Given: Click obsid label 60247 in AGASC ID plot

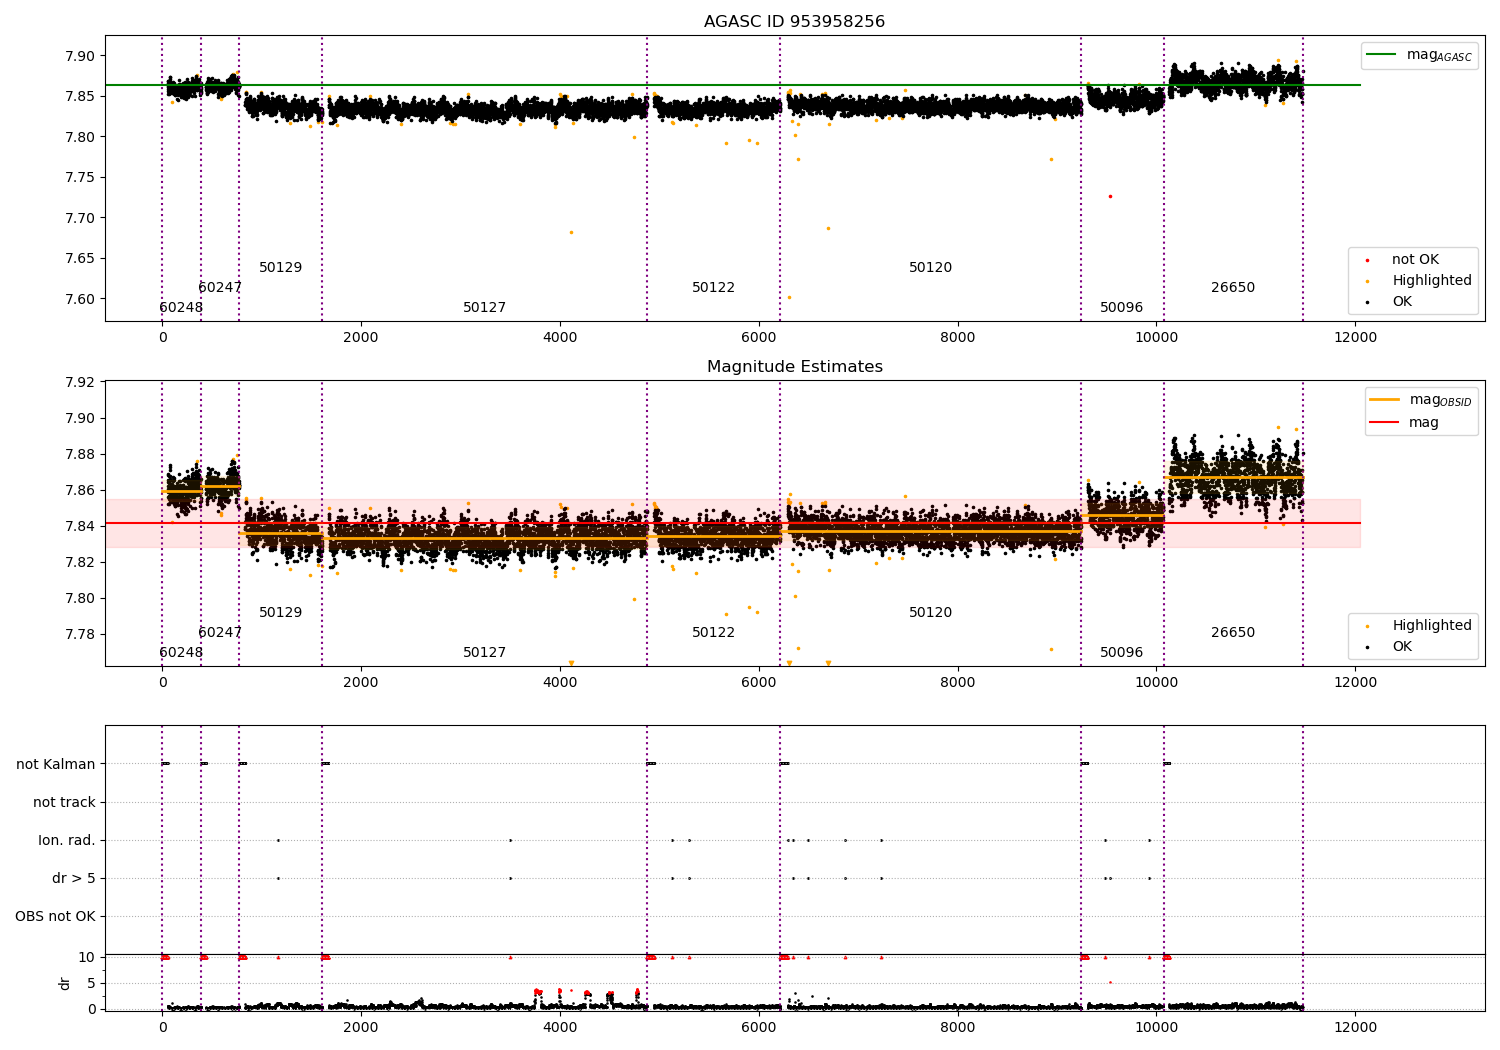Looking at the screenshot, I should pos(220,288).
